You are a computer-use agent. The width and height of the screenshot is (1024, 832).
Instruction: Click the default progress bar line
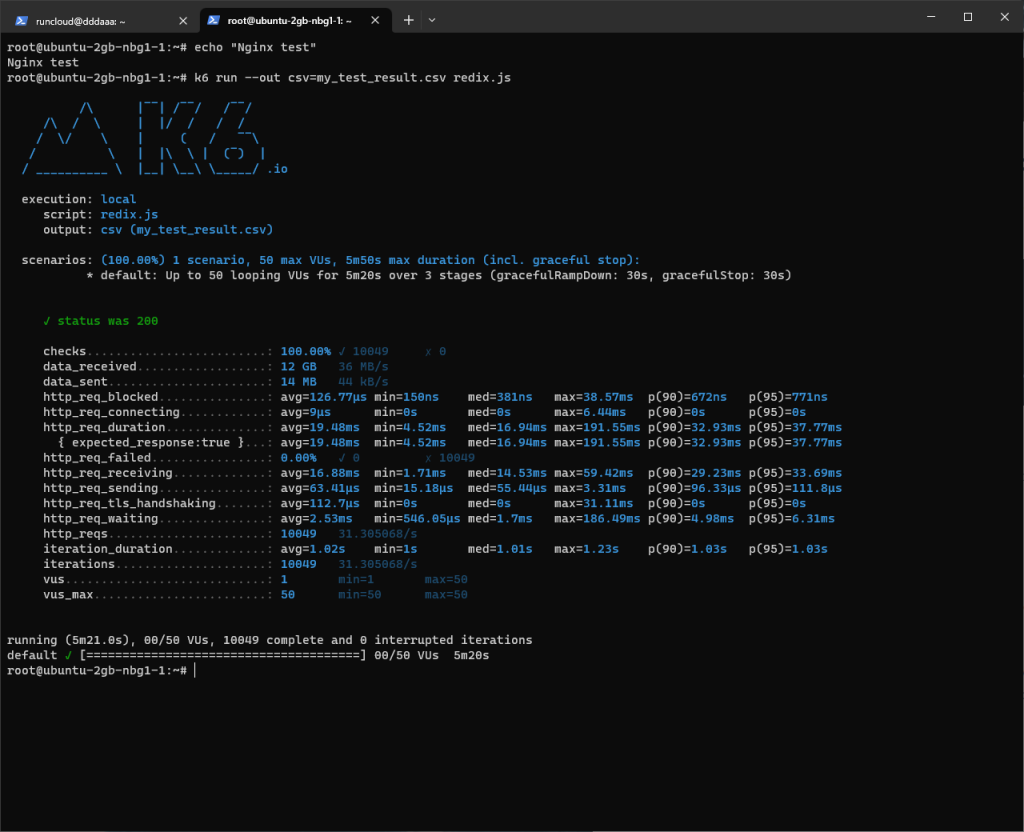point(248,655)
